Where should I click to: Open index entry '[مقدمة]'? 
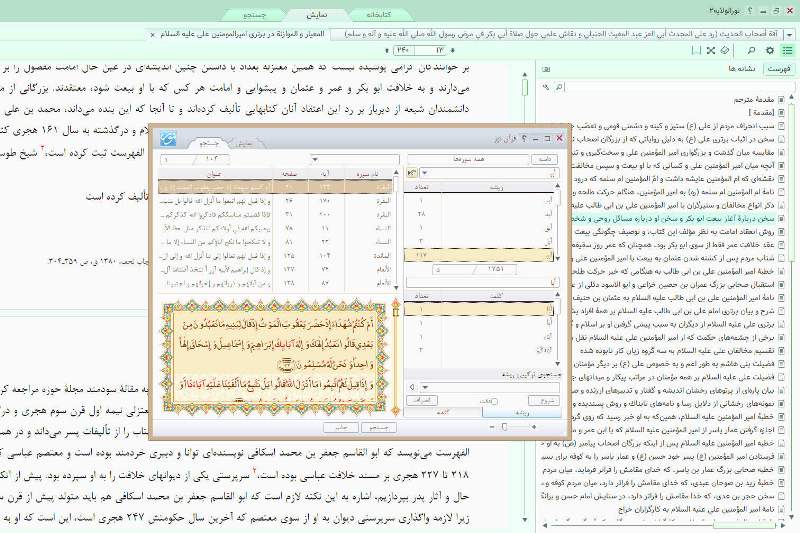point(761,113)
